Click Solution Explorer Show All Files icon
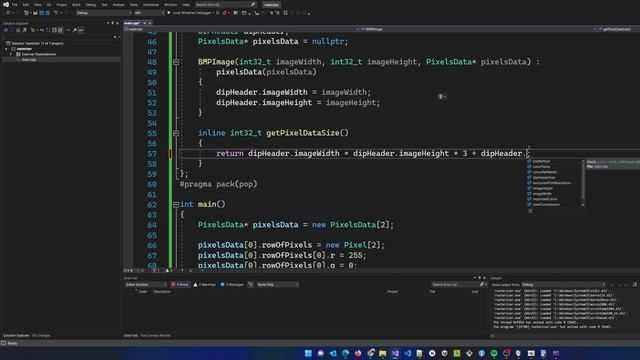Image resolution: width=640 pixels, height=360 pixels. (60, 30)
